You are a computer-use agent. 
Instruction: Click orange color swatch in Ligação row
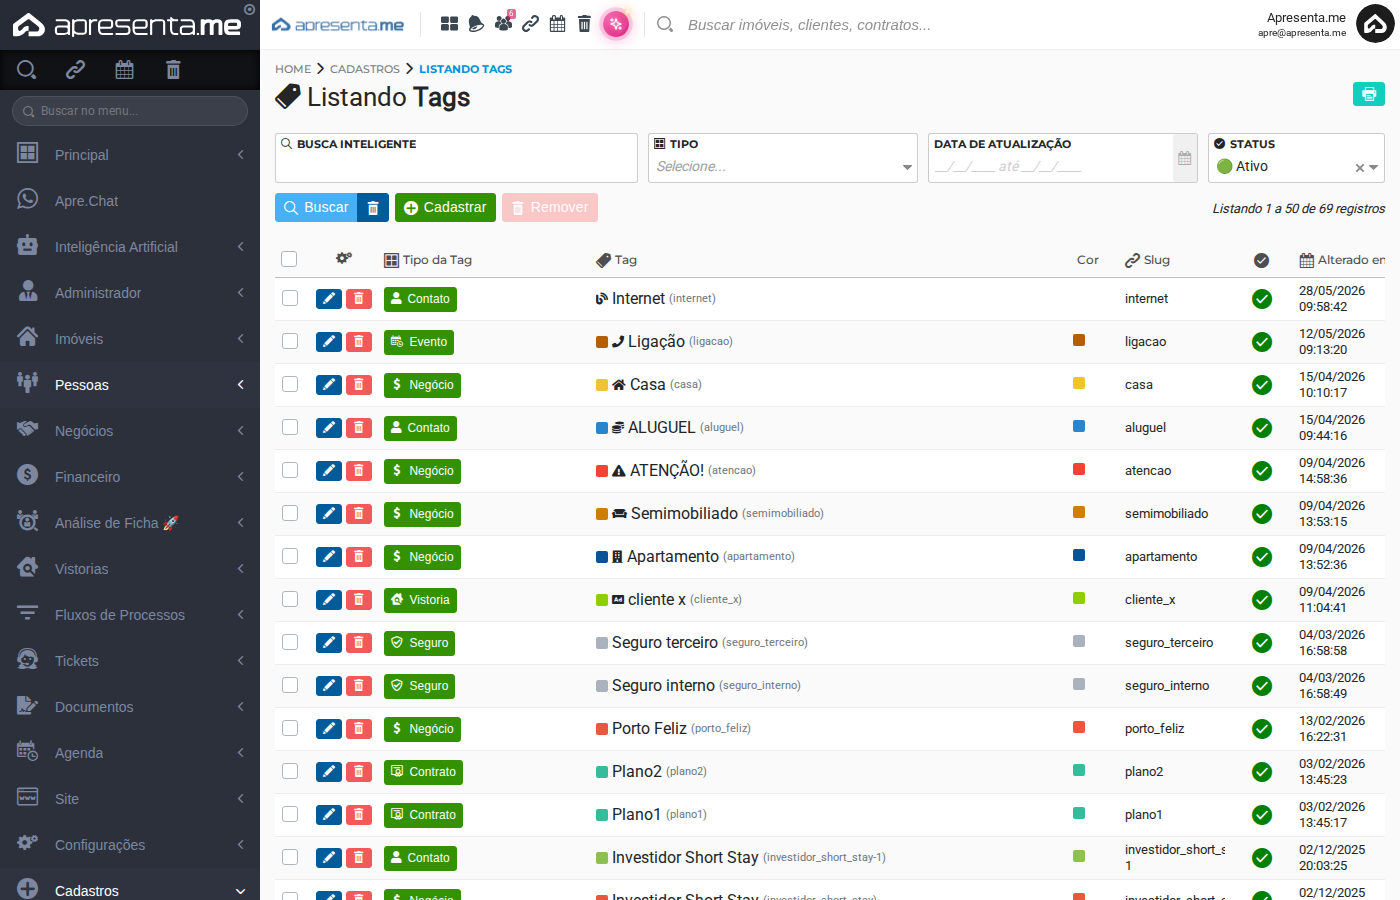(1079, 340)
